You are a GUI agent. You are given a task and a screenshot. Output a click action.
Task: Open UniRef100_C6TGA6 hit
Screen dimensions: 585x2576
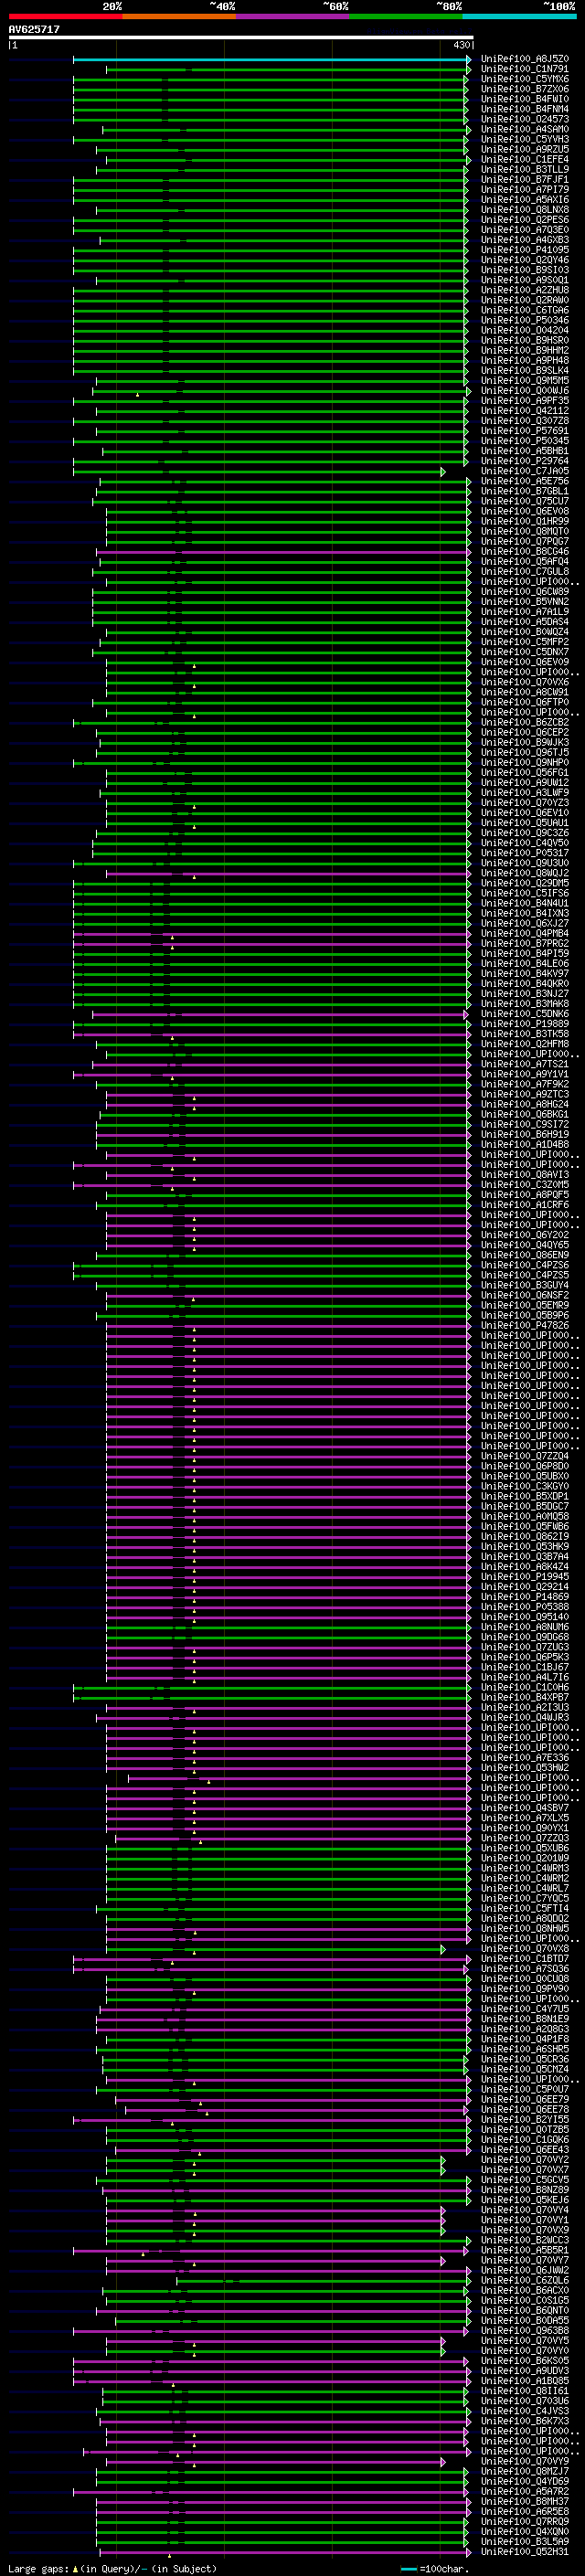524,310
